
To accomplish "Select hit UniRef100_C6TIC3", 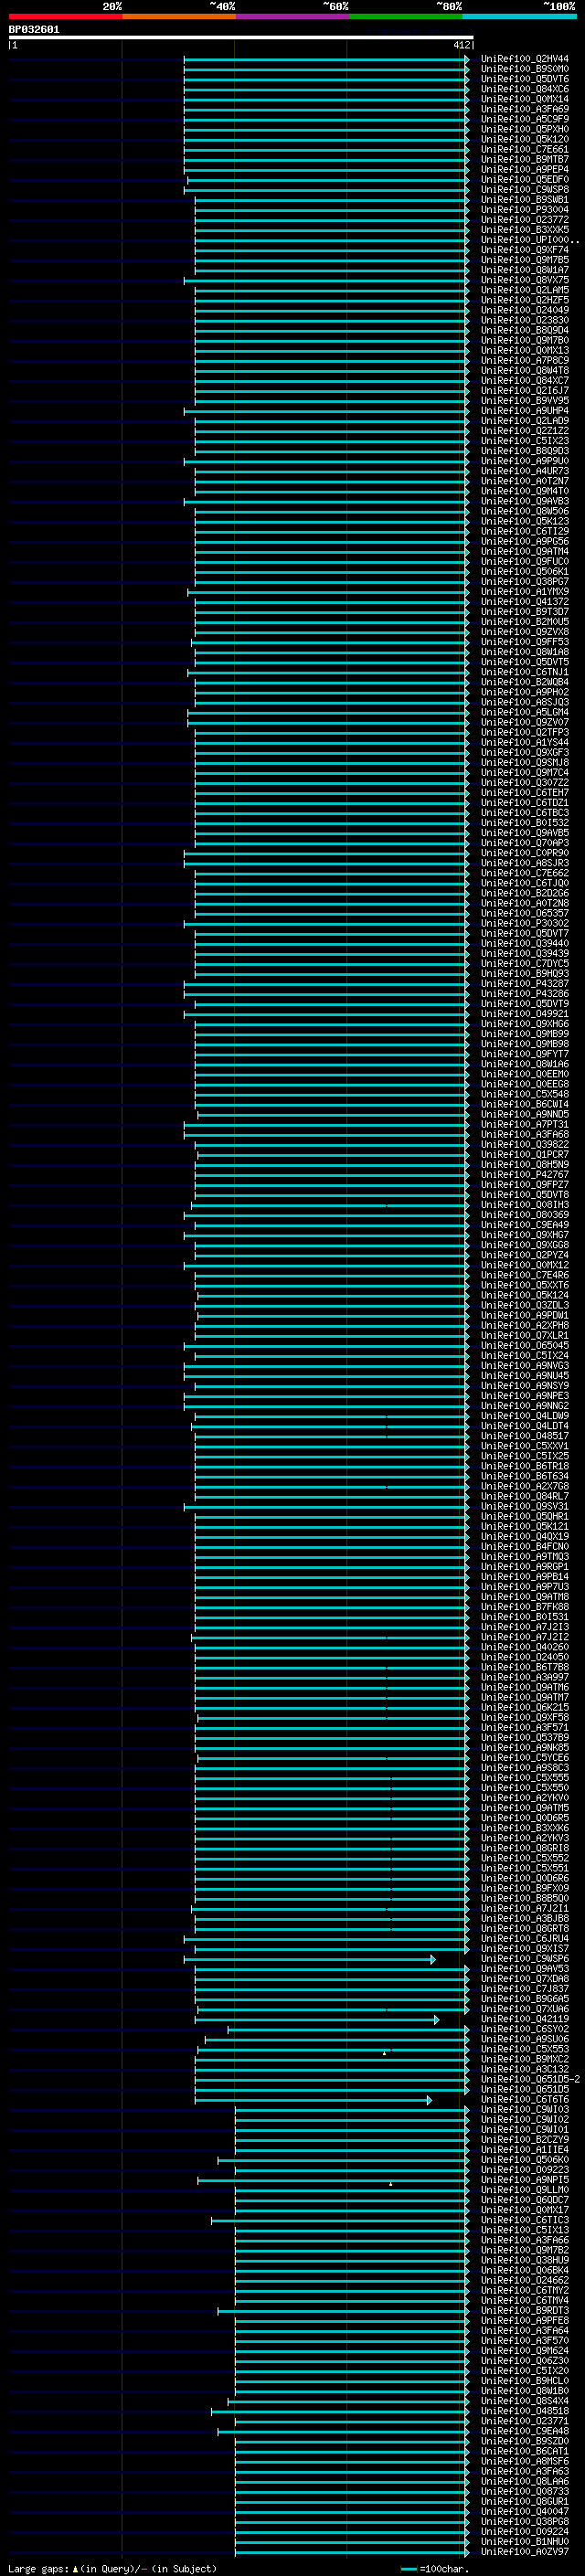I will (x=525, y=2220).
